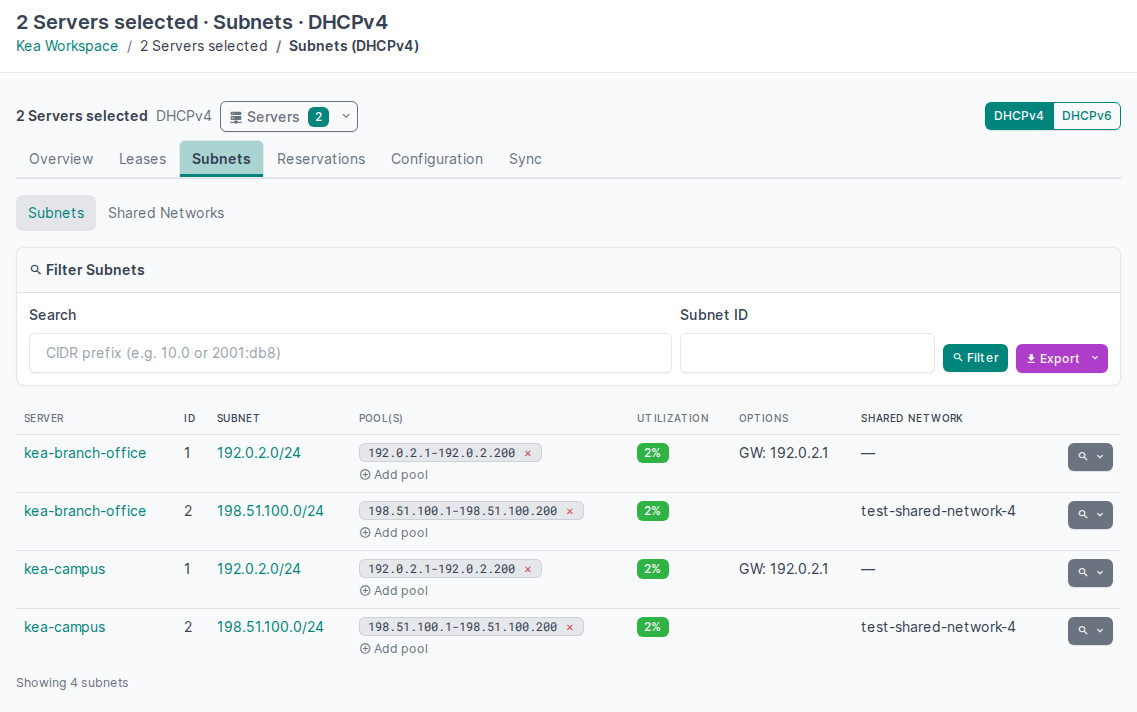Click 2% utilization badge for kea-branch-office ID 1
This screenshot has width=1137, height=712.
[x=653, y=453]
